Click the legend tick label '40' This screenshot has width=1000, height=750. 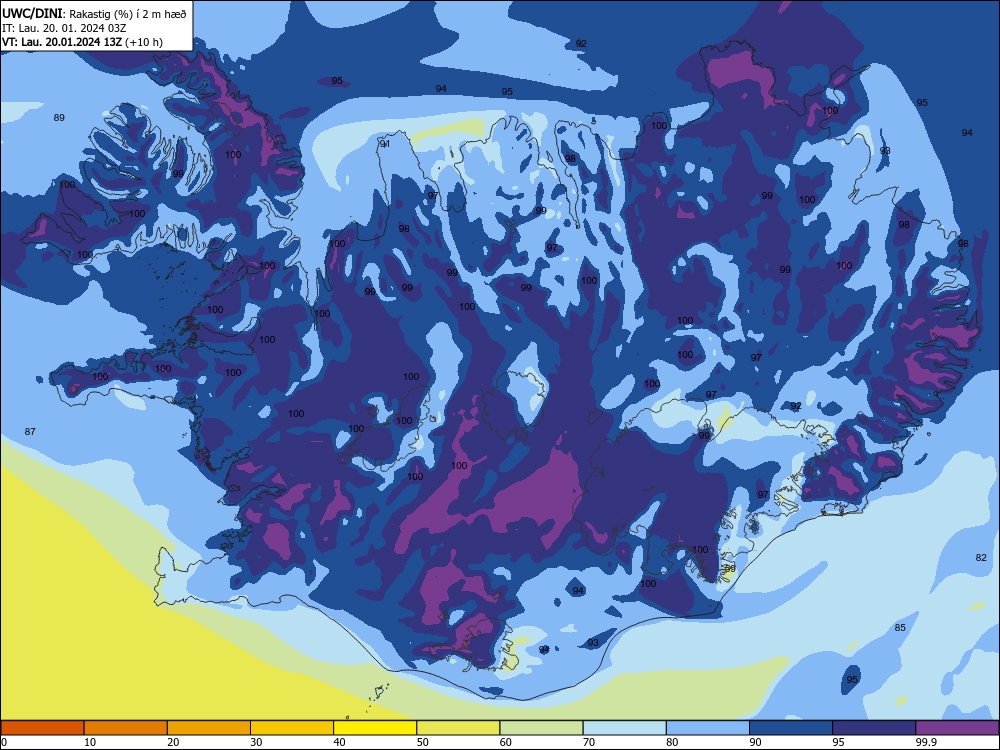(x=339, y=742)
